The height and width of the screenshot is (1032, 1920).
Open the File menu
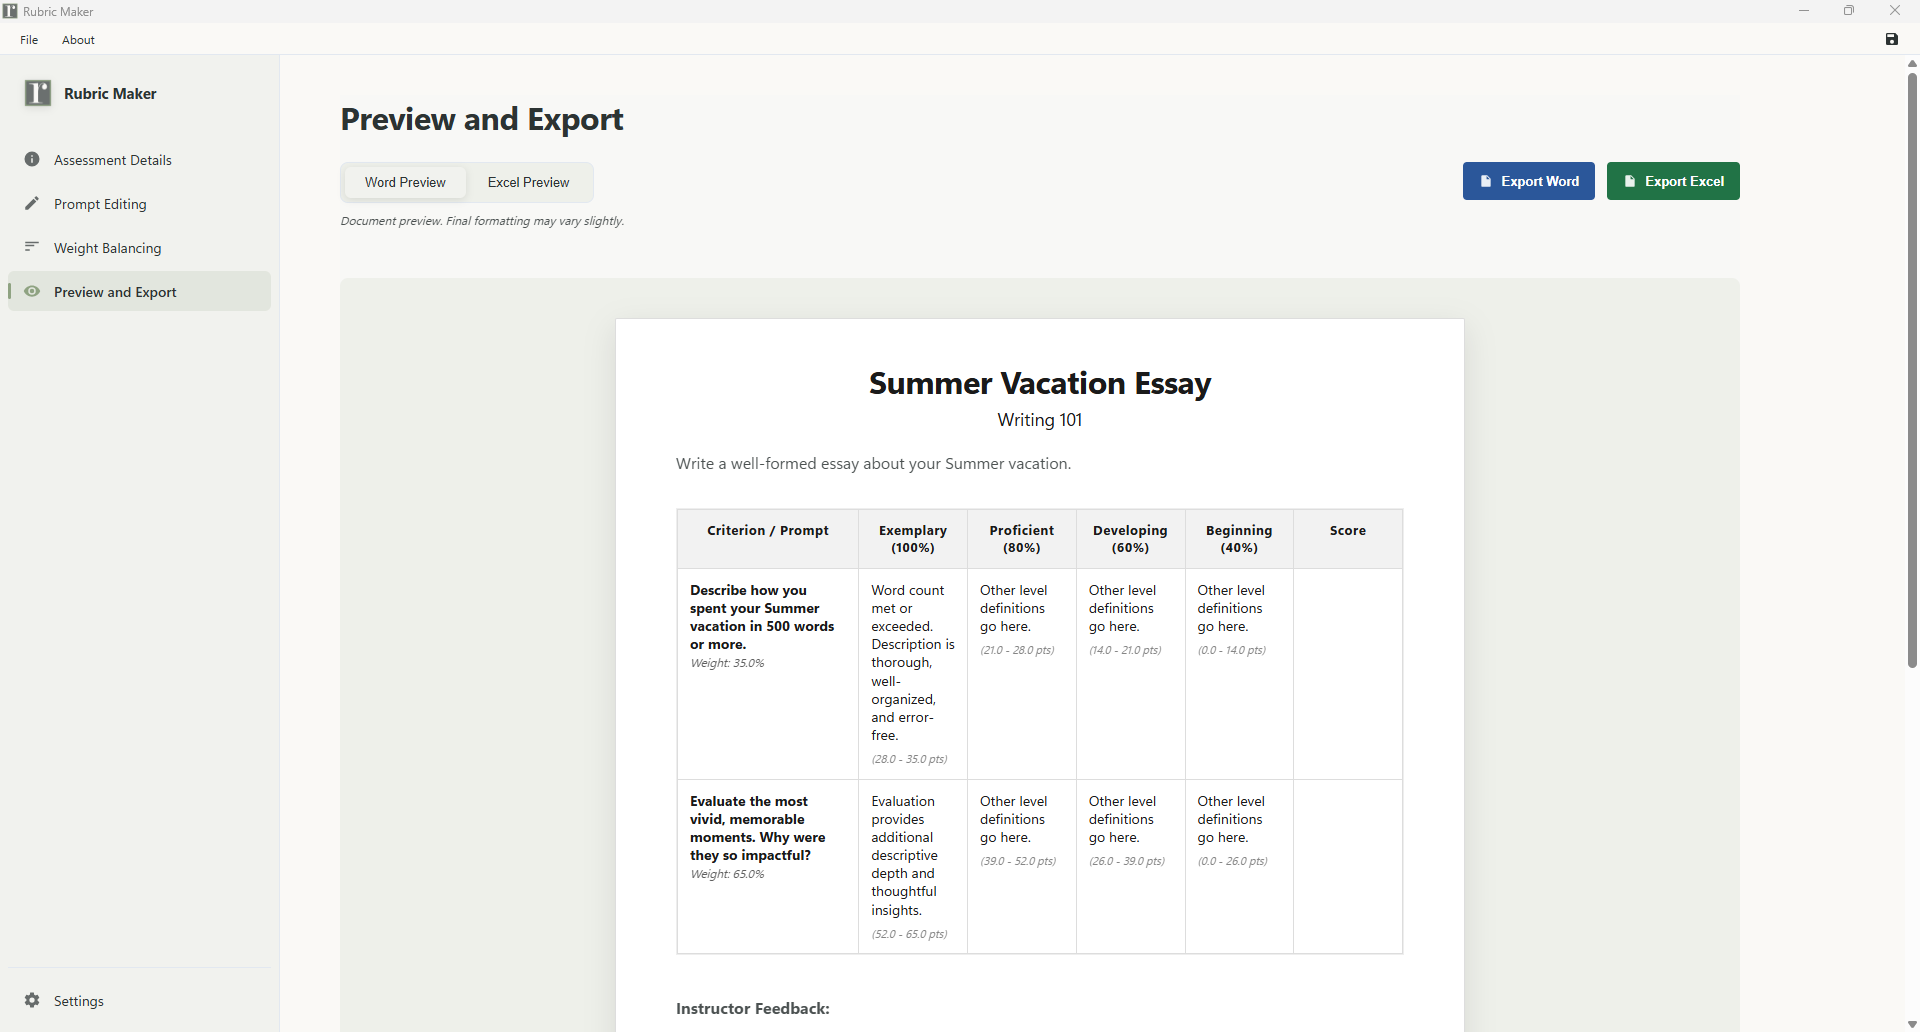click(29, 40)
